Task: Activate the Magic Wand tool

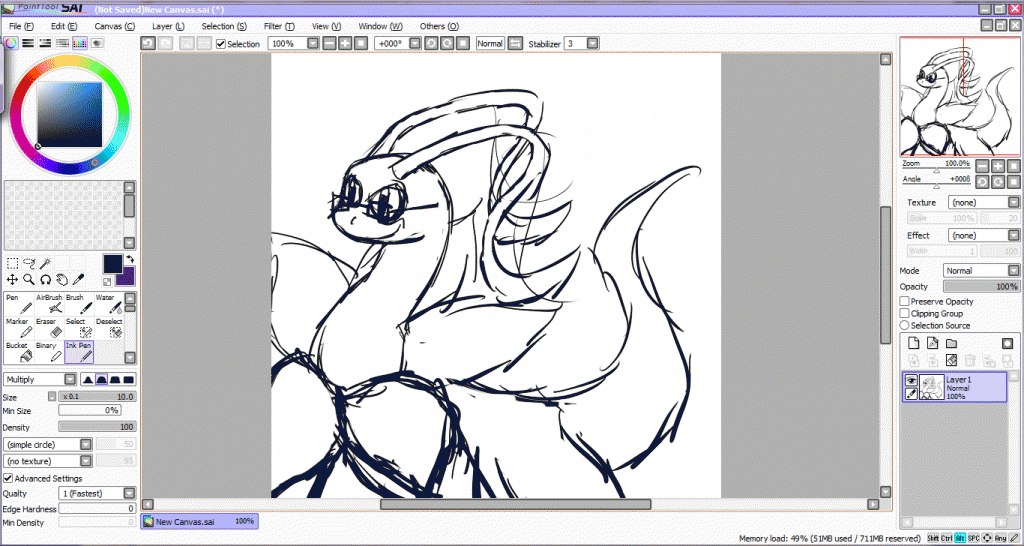Action: [x=46, y=264]
